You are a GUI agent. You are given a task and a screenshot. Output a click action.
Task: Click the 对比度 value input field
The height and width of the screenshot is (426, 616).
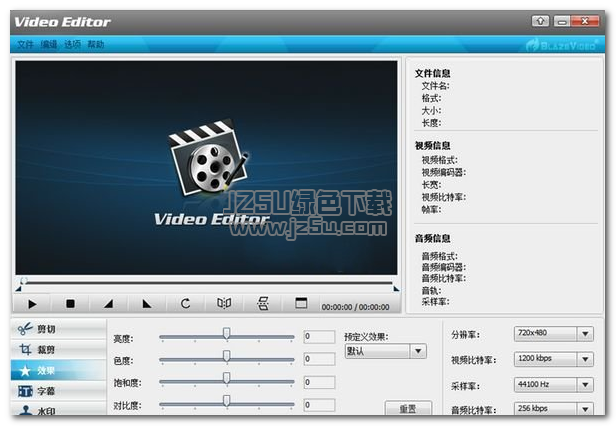(319, 405)
